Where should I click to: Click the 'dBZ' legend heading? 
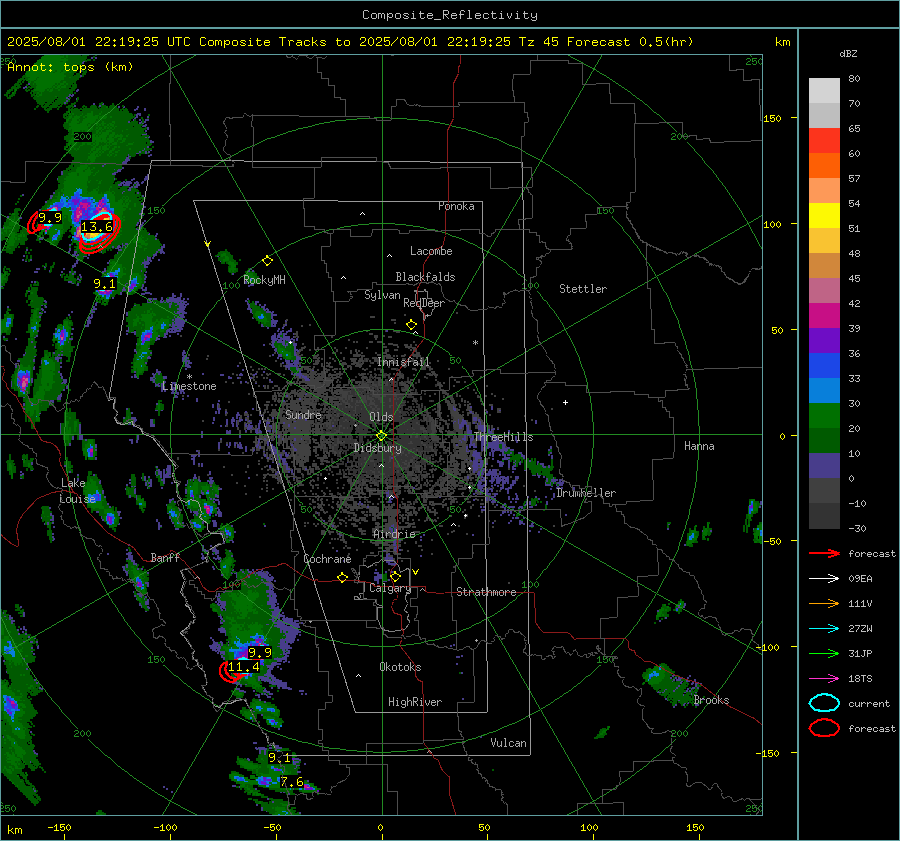tap(848, 53)
